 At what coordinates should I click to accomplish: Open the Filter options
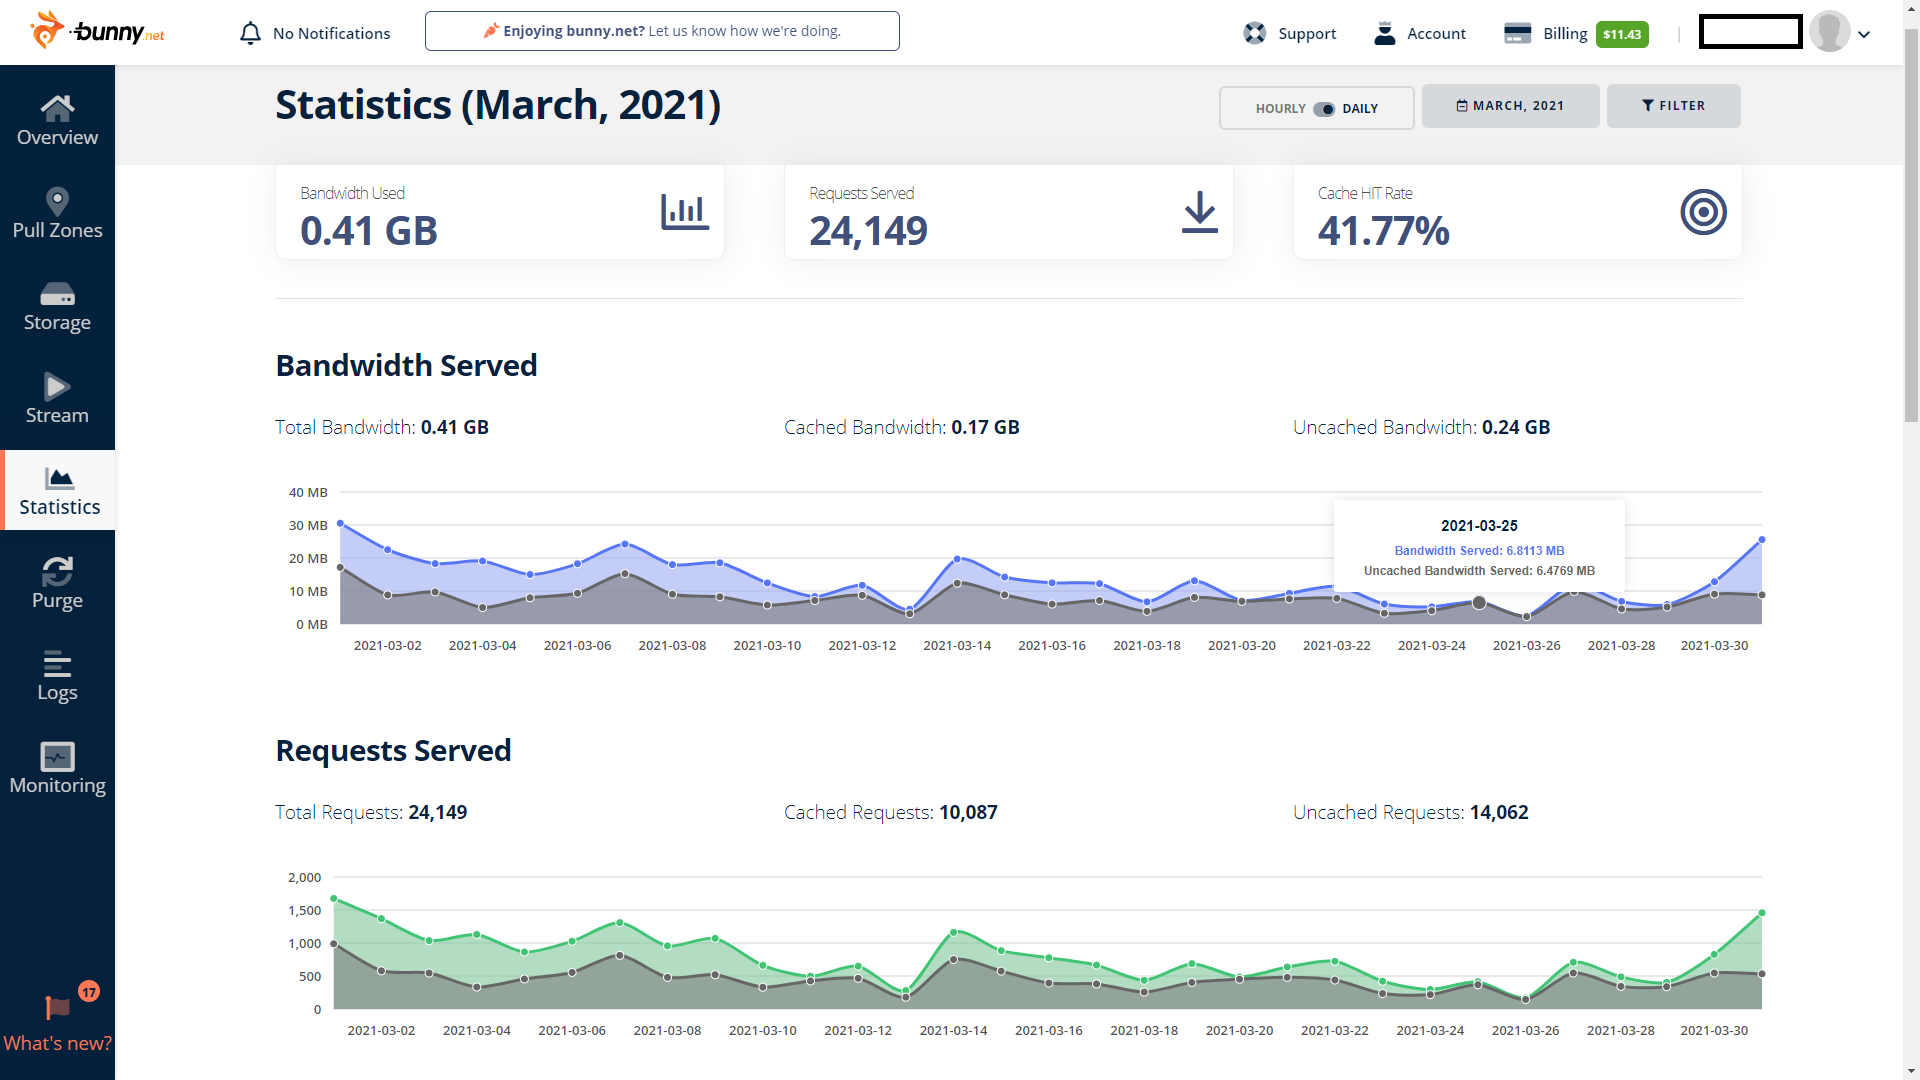(1673, 106)
